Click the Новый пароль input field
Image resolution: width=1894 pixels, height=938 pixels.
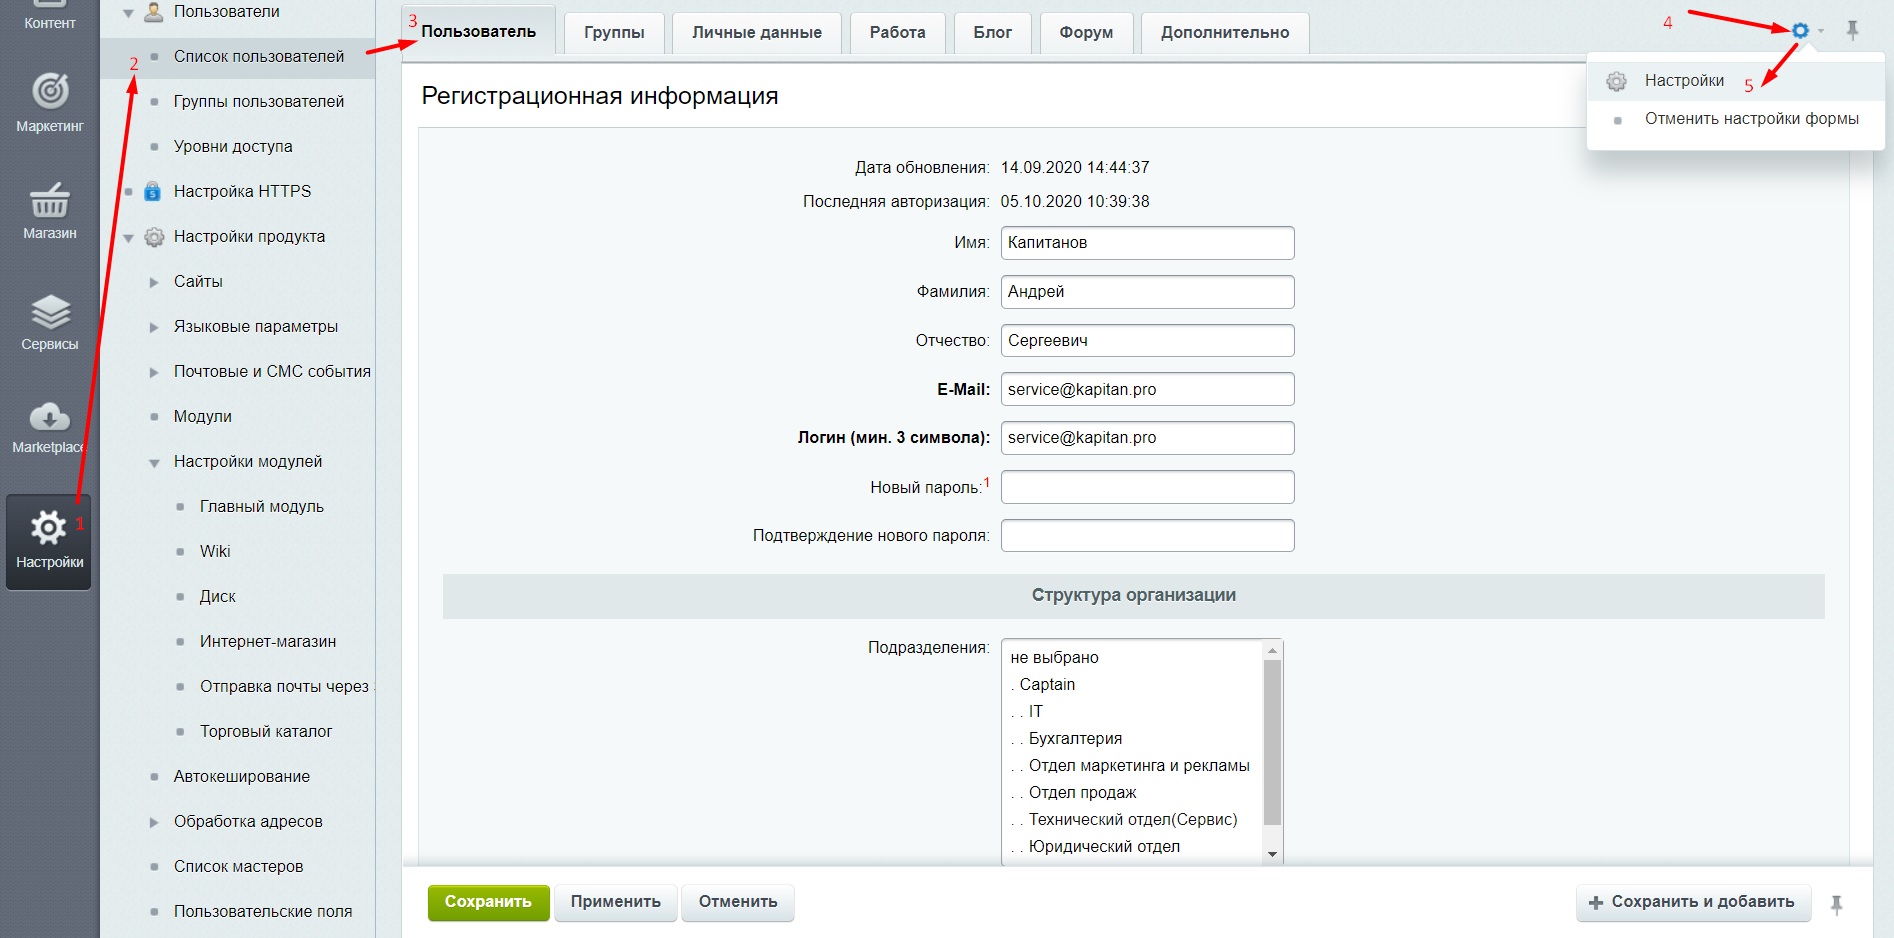[1147, 487]
